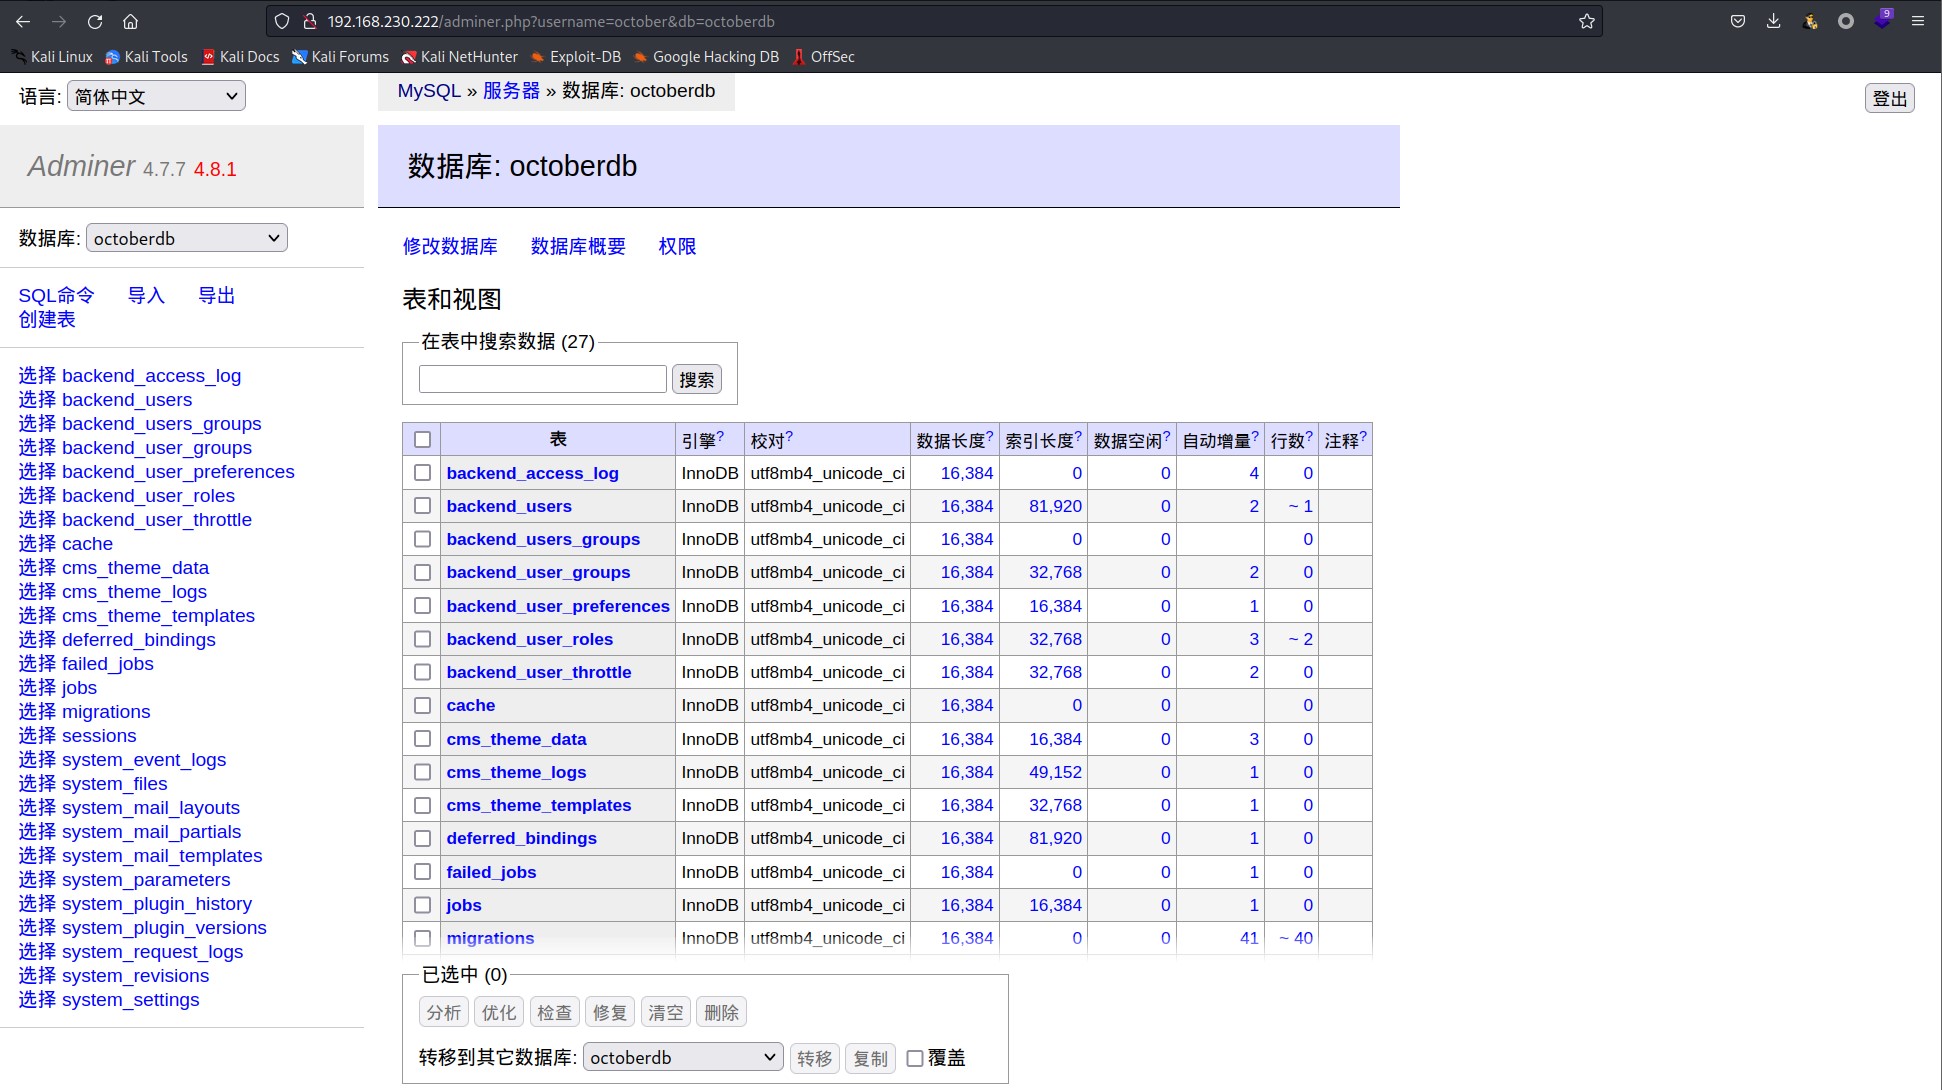
Task: Open the Kali Tools bookmark
Action: point(146,57)
